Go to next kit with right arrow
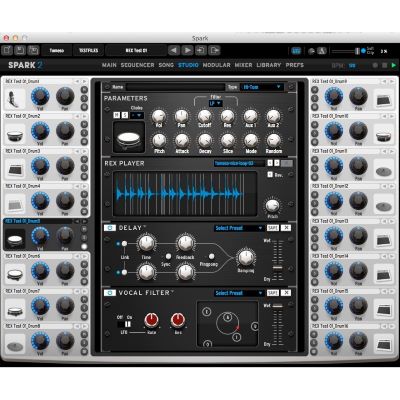400x400 pixels. tap(187, 50)
